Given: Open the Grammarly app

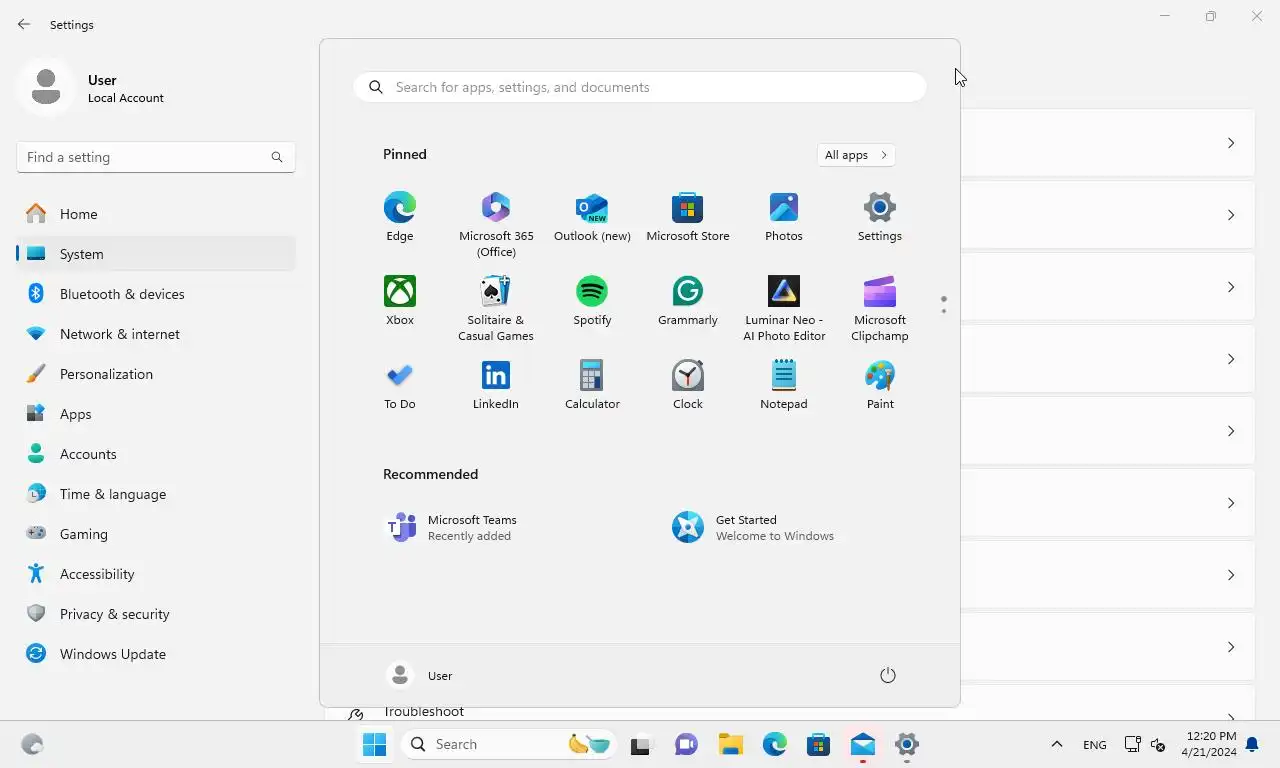Looking at the screenshot, I should 688,301.
